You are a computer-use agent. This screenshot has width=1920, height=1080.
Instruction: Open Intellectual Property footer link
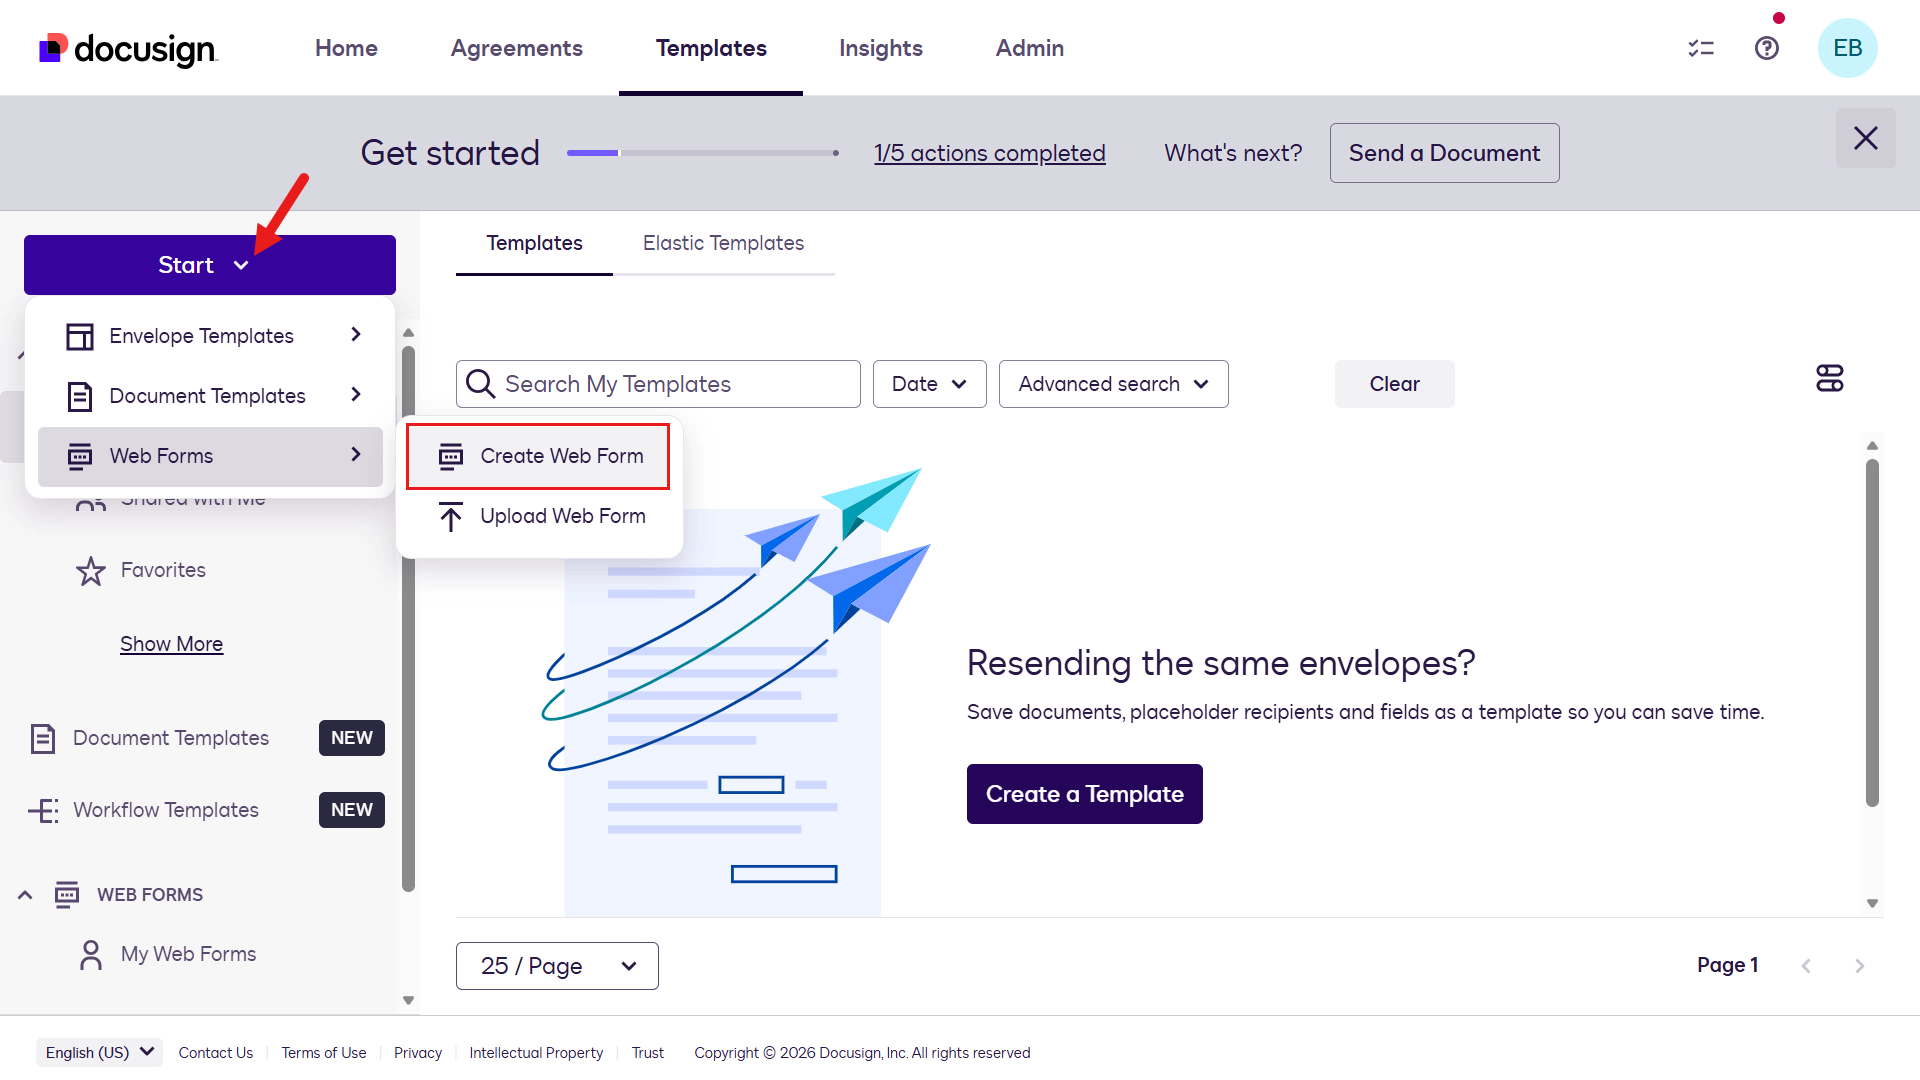point(536,1053)
